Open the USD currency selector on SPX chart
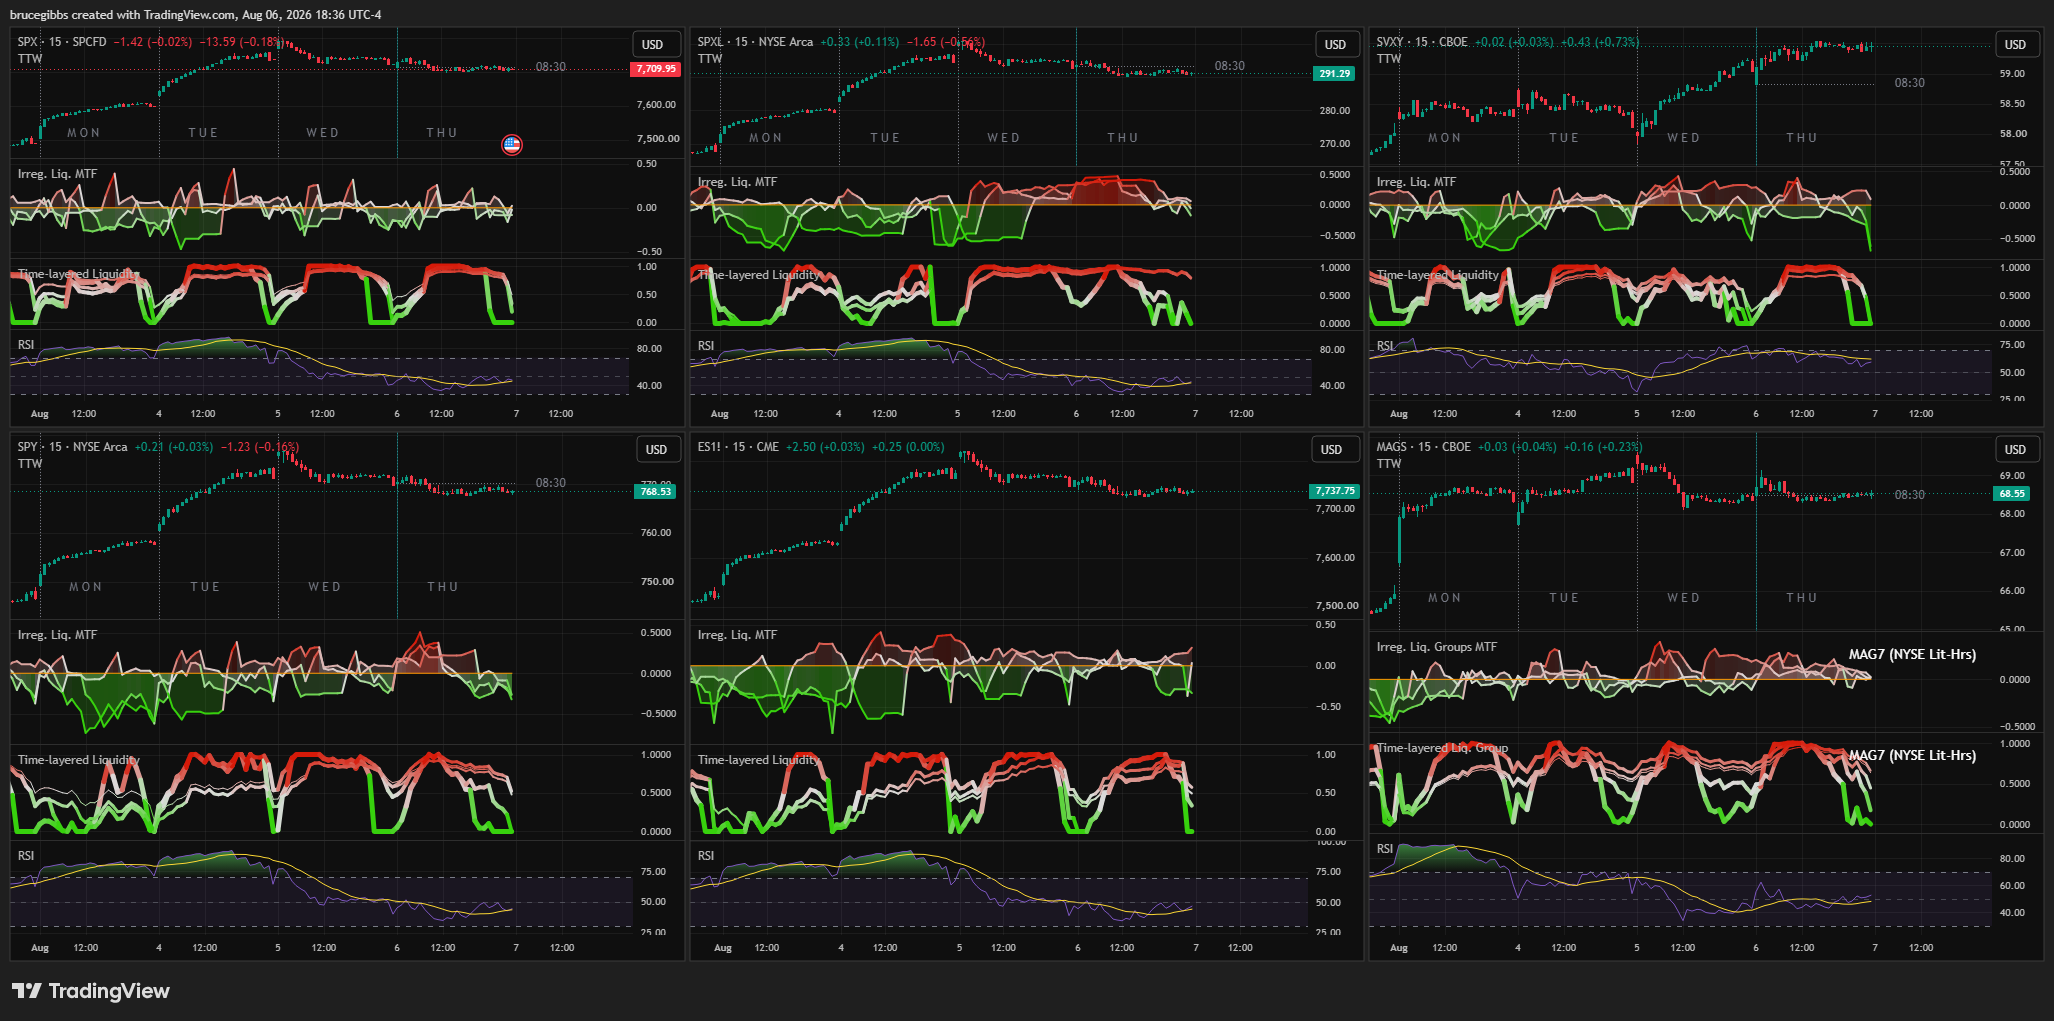This screenshot has height=1021, width=2054. click(x=652, y=45)
